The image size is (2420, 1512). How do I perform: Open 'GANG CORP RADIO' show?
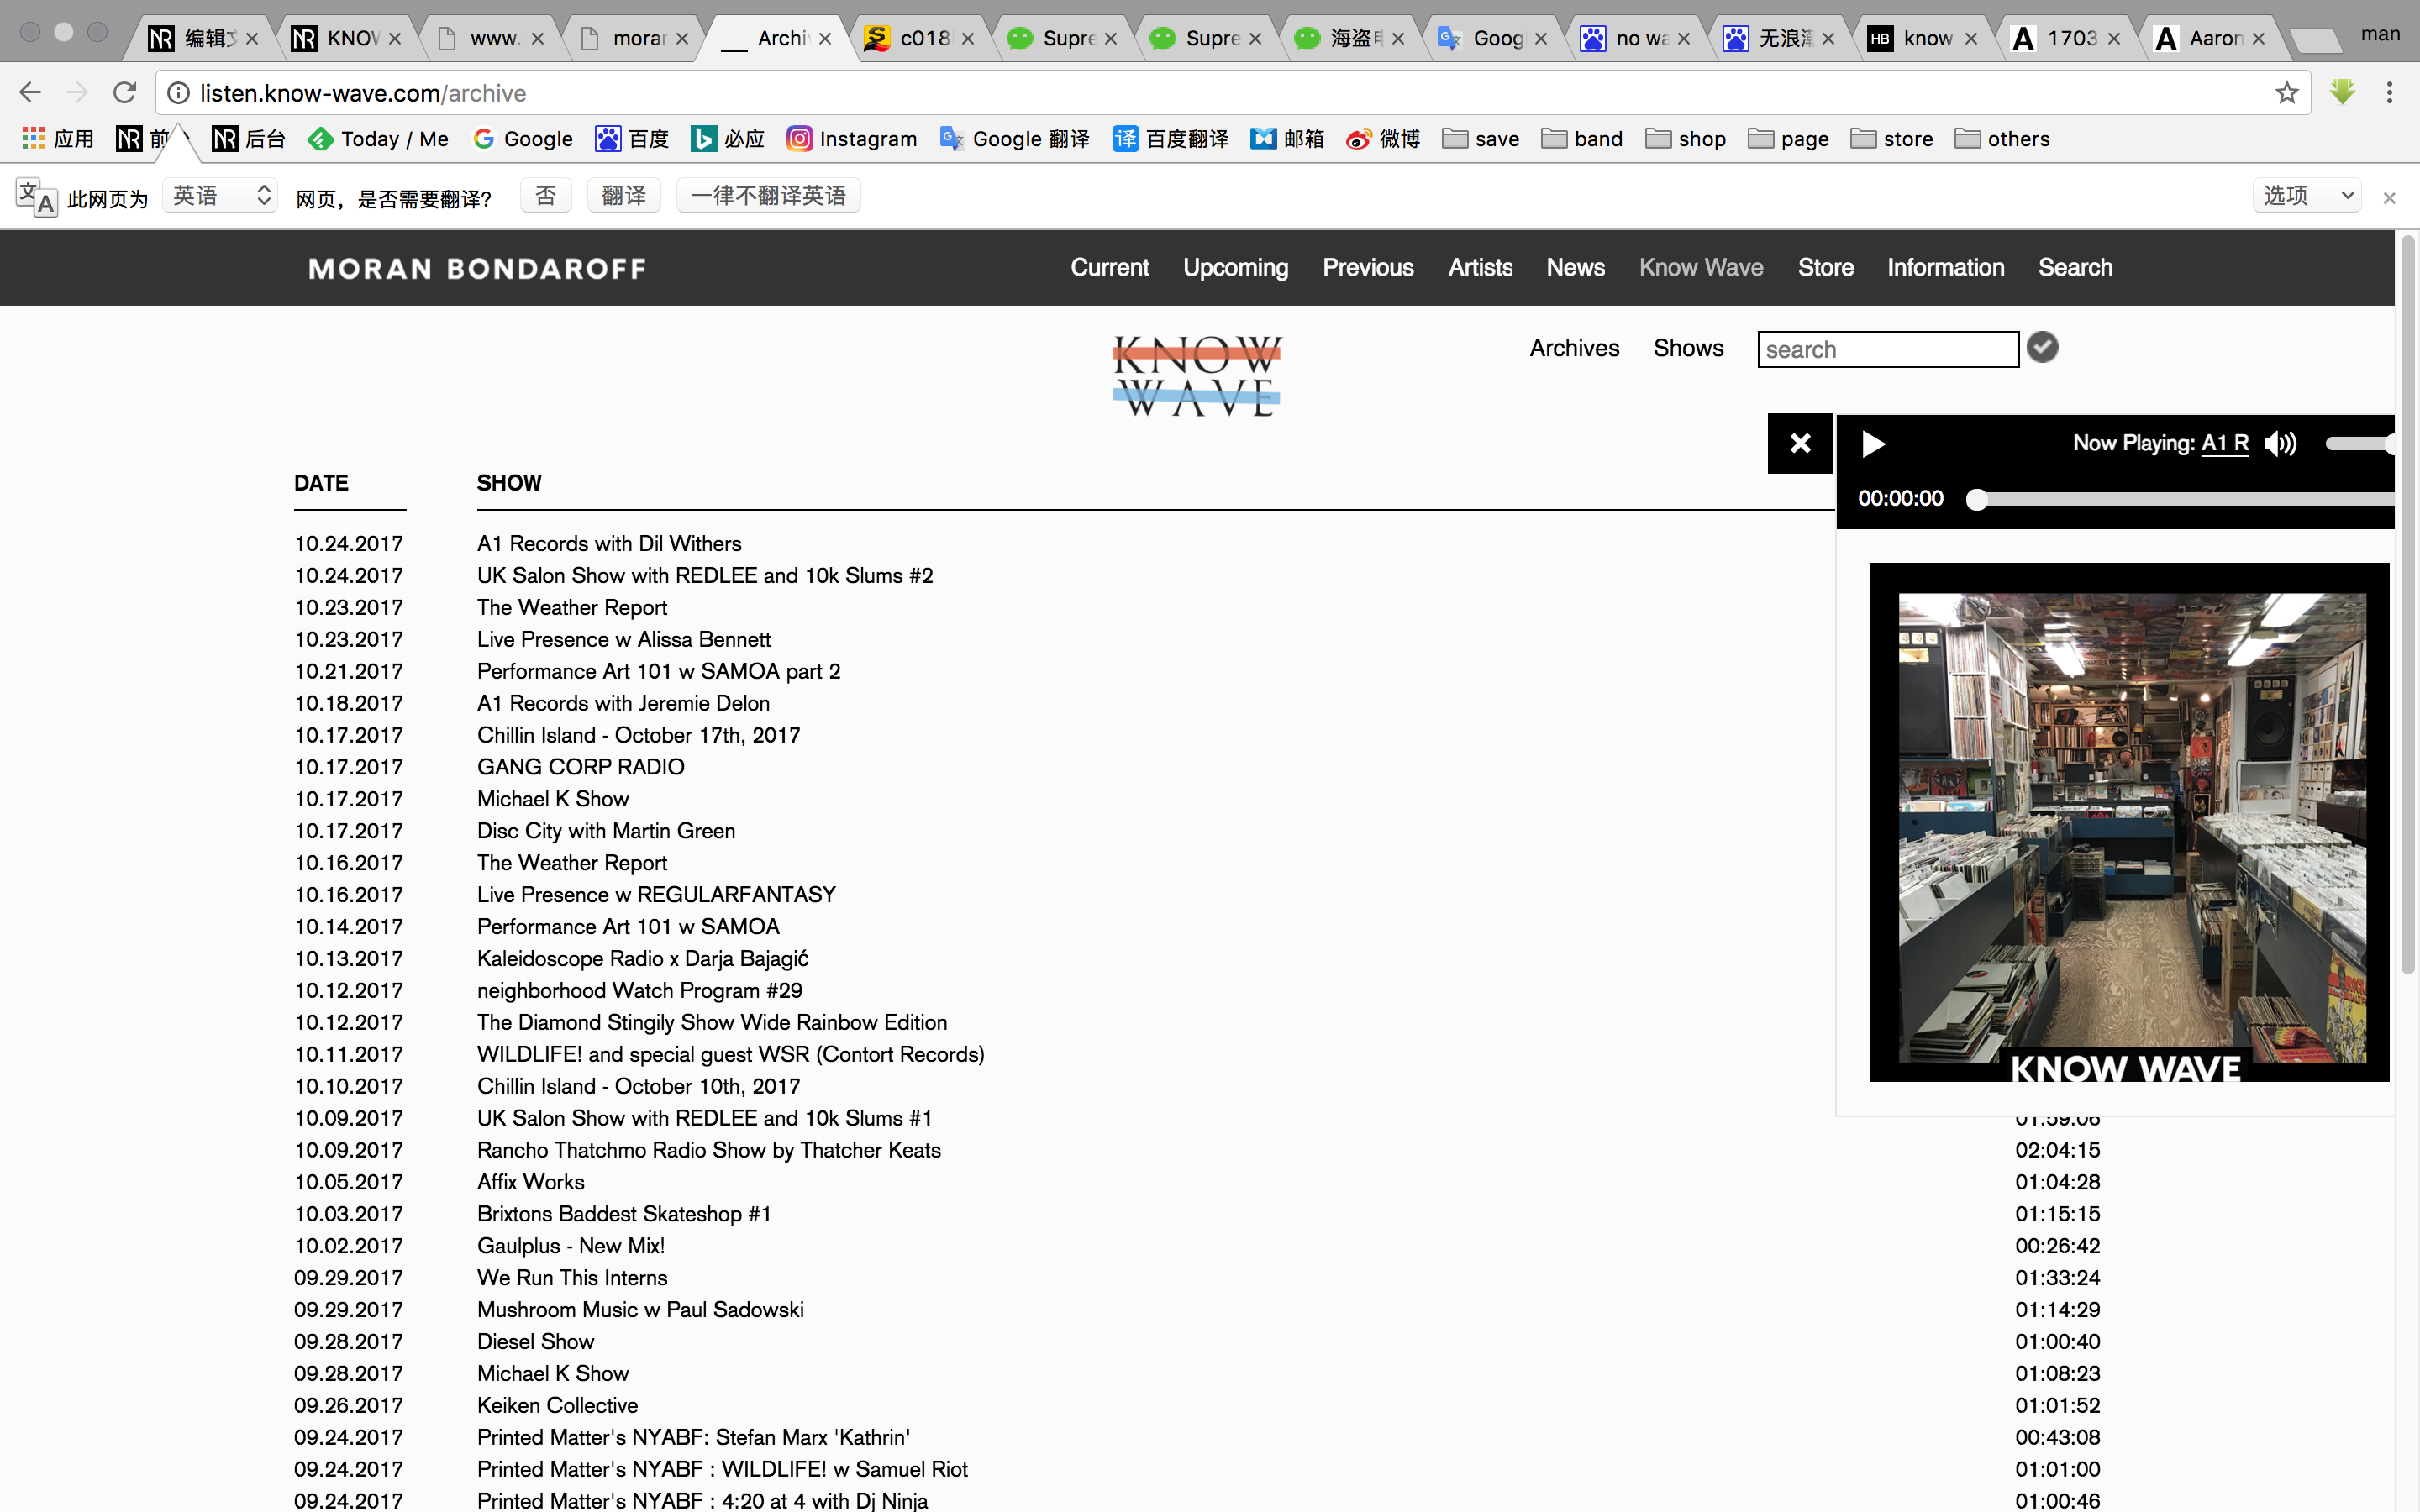coord(580,767)
